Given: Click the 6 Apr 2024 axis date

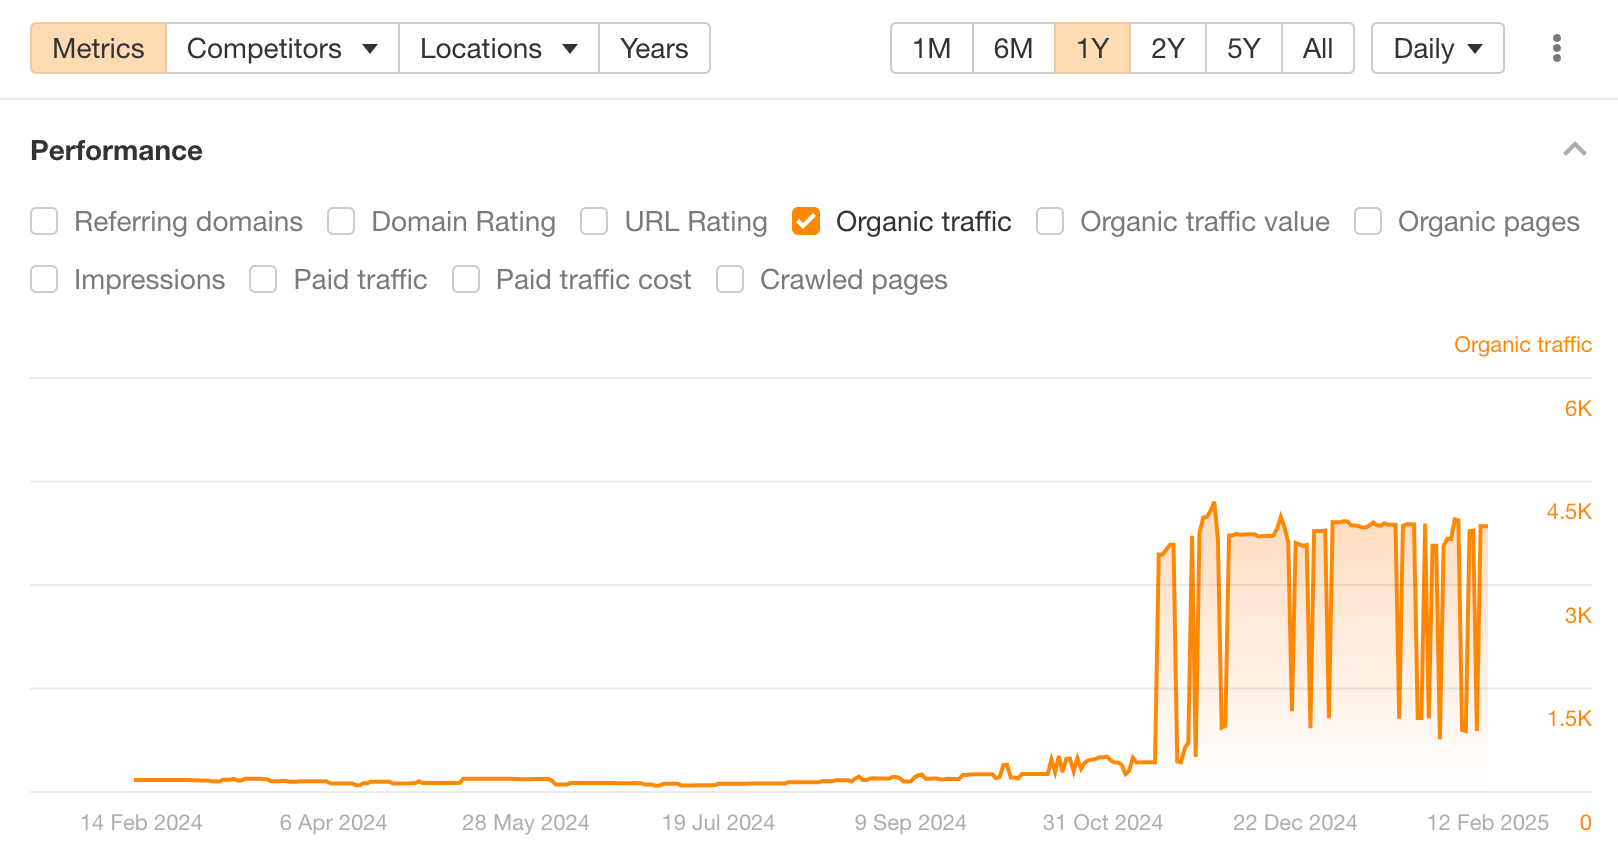Looking at the screenshot, I should (333, 822).
